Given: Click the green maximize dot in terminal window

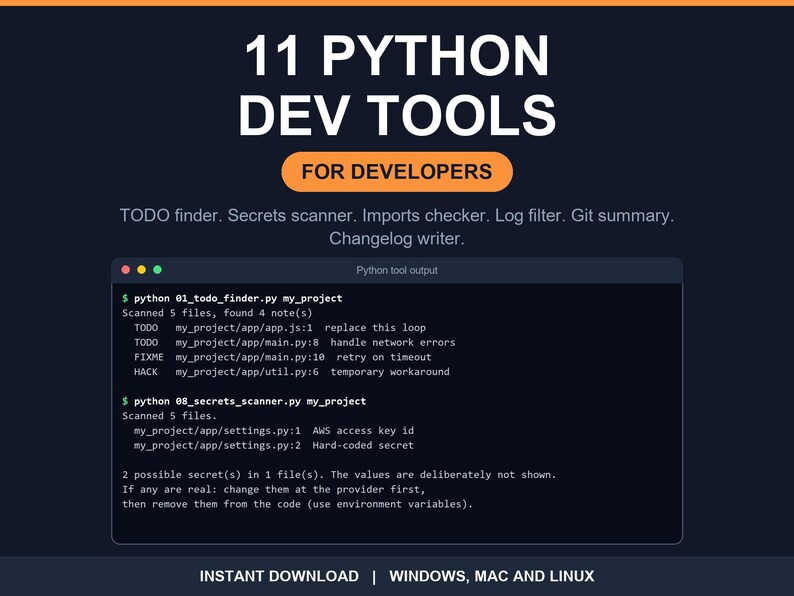Looking at the screenshot, I should click(x=157, y=269).
